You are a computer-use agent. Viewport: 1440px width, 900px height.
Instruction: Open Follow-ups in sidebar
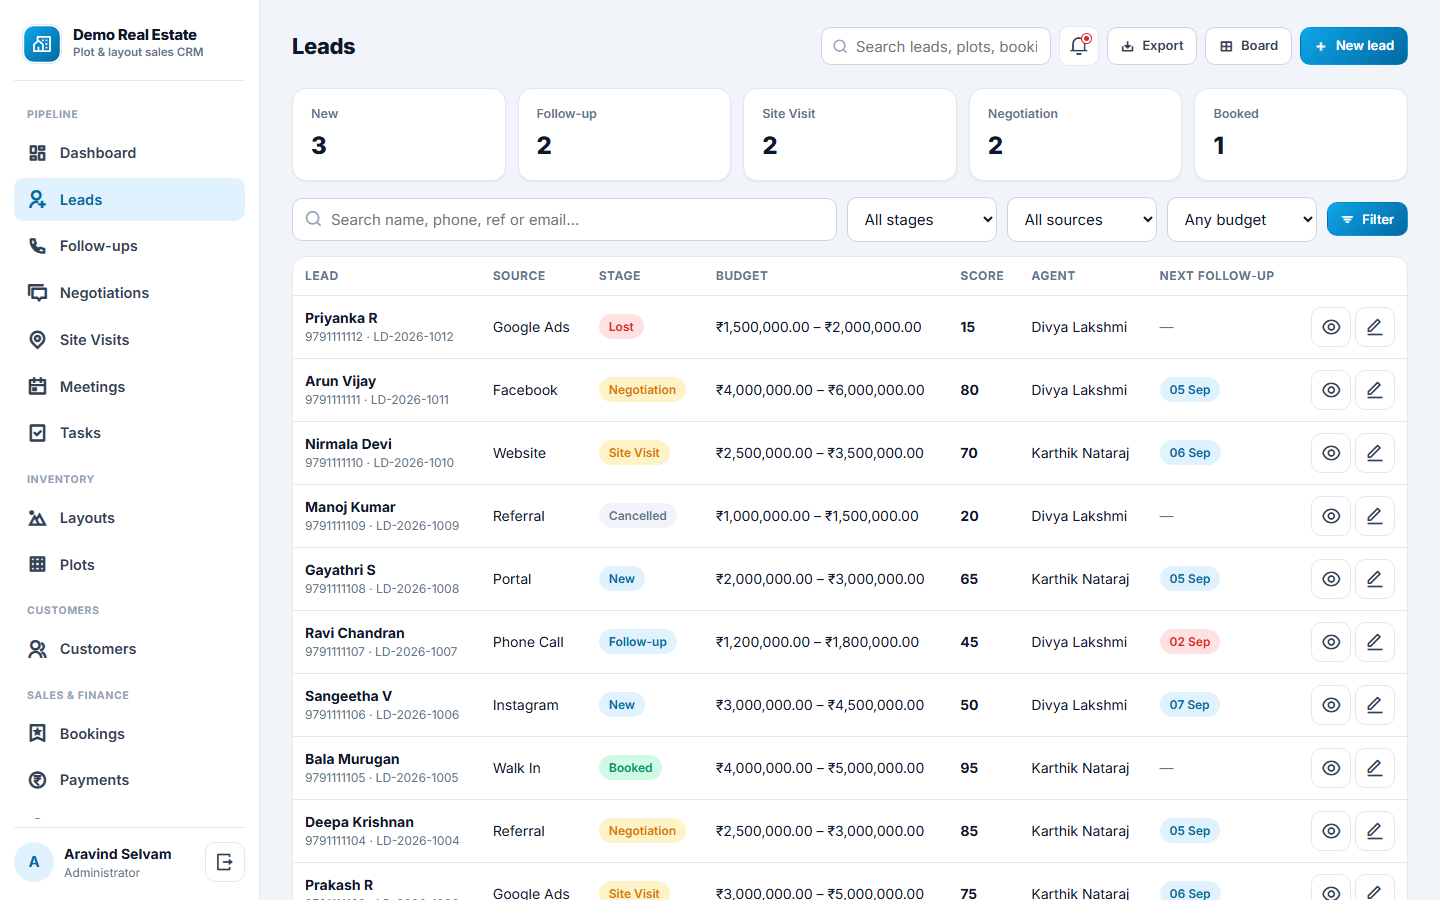[129, 246]
